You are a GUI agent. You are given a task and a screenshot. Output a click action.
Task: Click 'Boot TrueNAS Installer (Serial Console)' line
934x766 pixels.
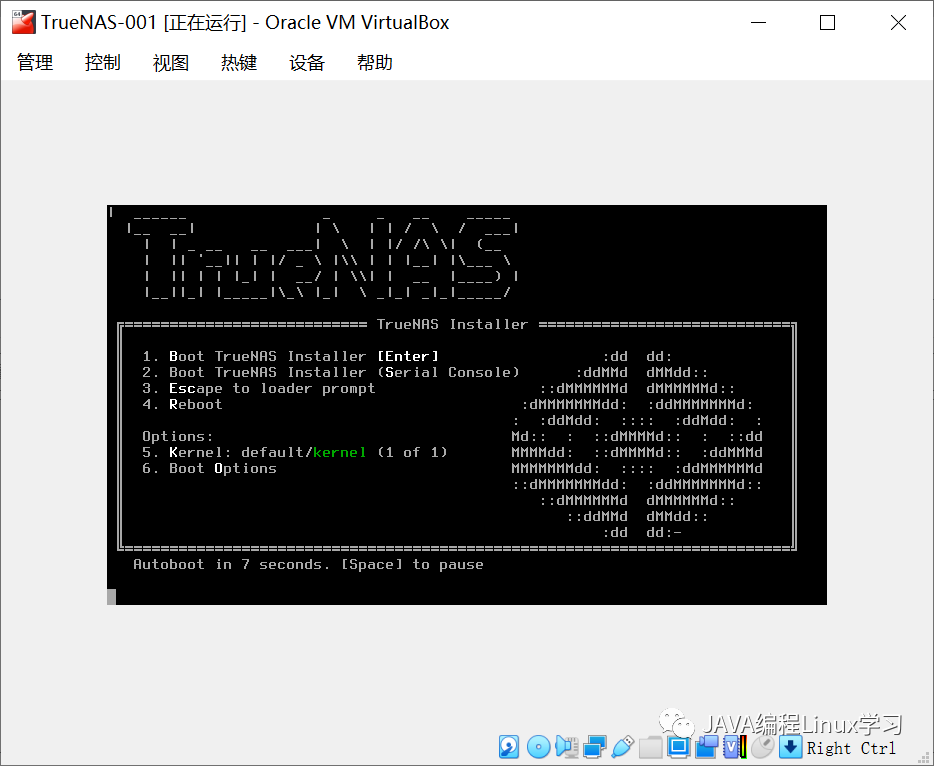coord(331,372)
